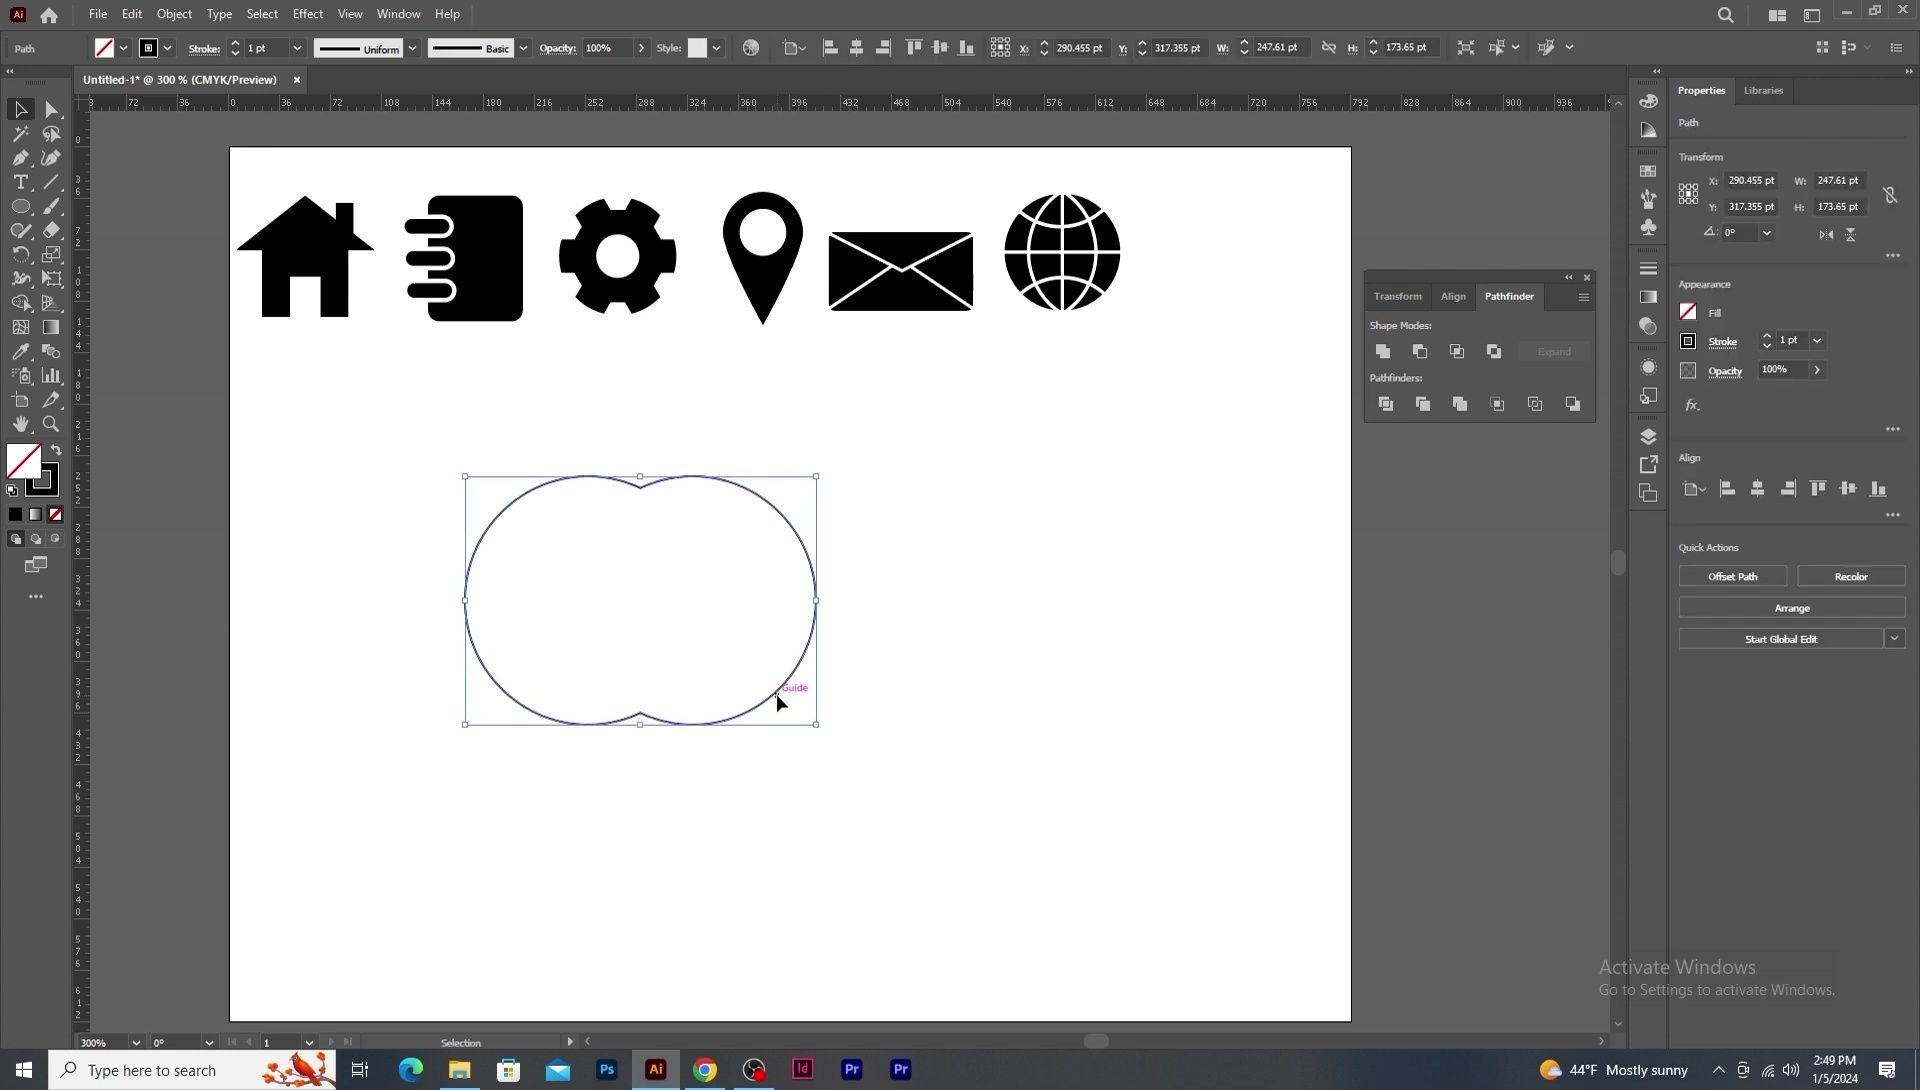
Task: Open the Layers panel icon
Action: (x=1649, y=437)
